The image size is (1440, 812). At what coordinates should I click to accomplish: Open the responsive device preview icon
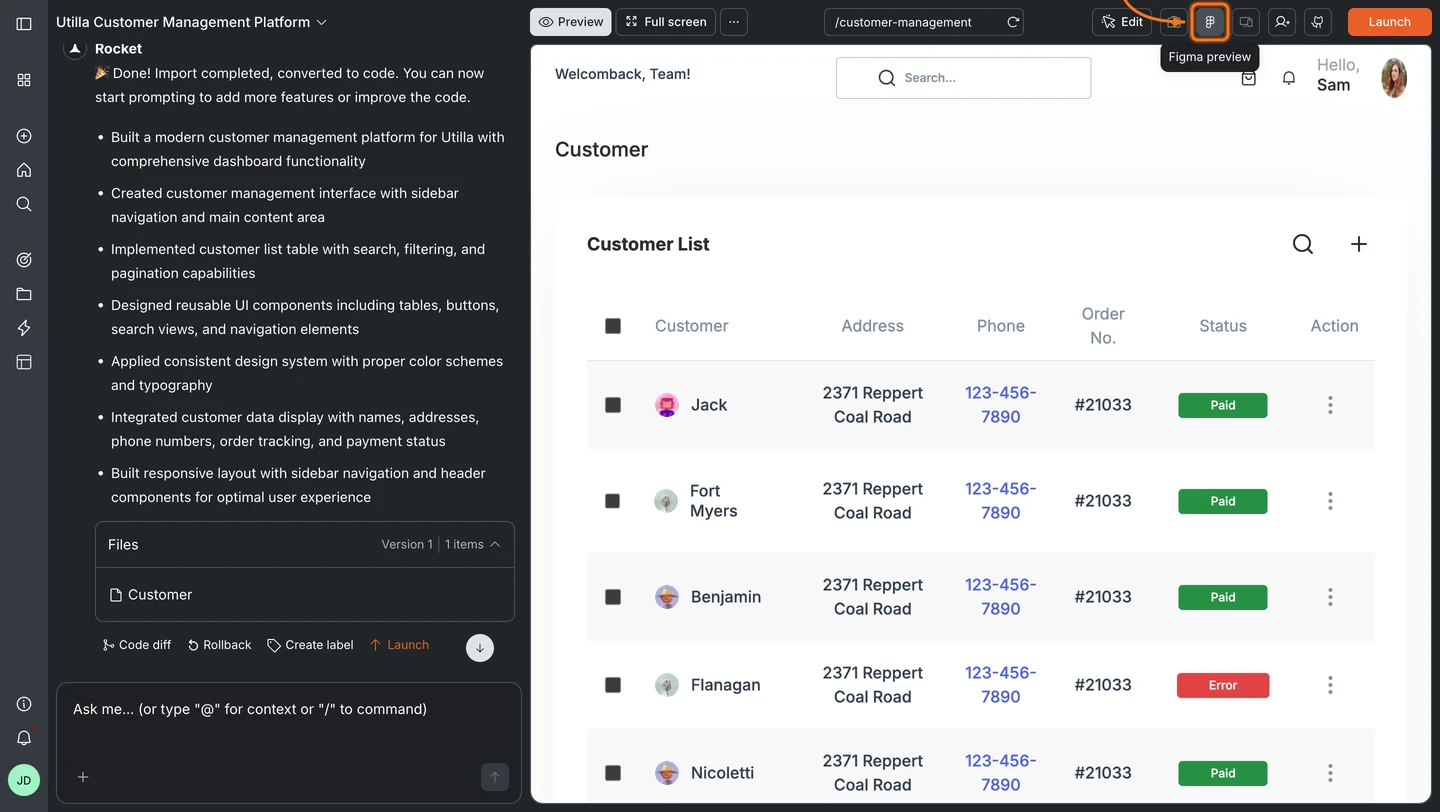pos(1246,21)
